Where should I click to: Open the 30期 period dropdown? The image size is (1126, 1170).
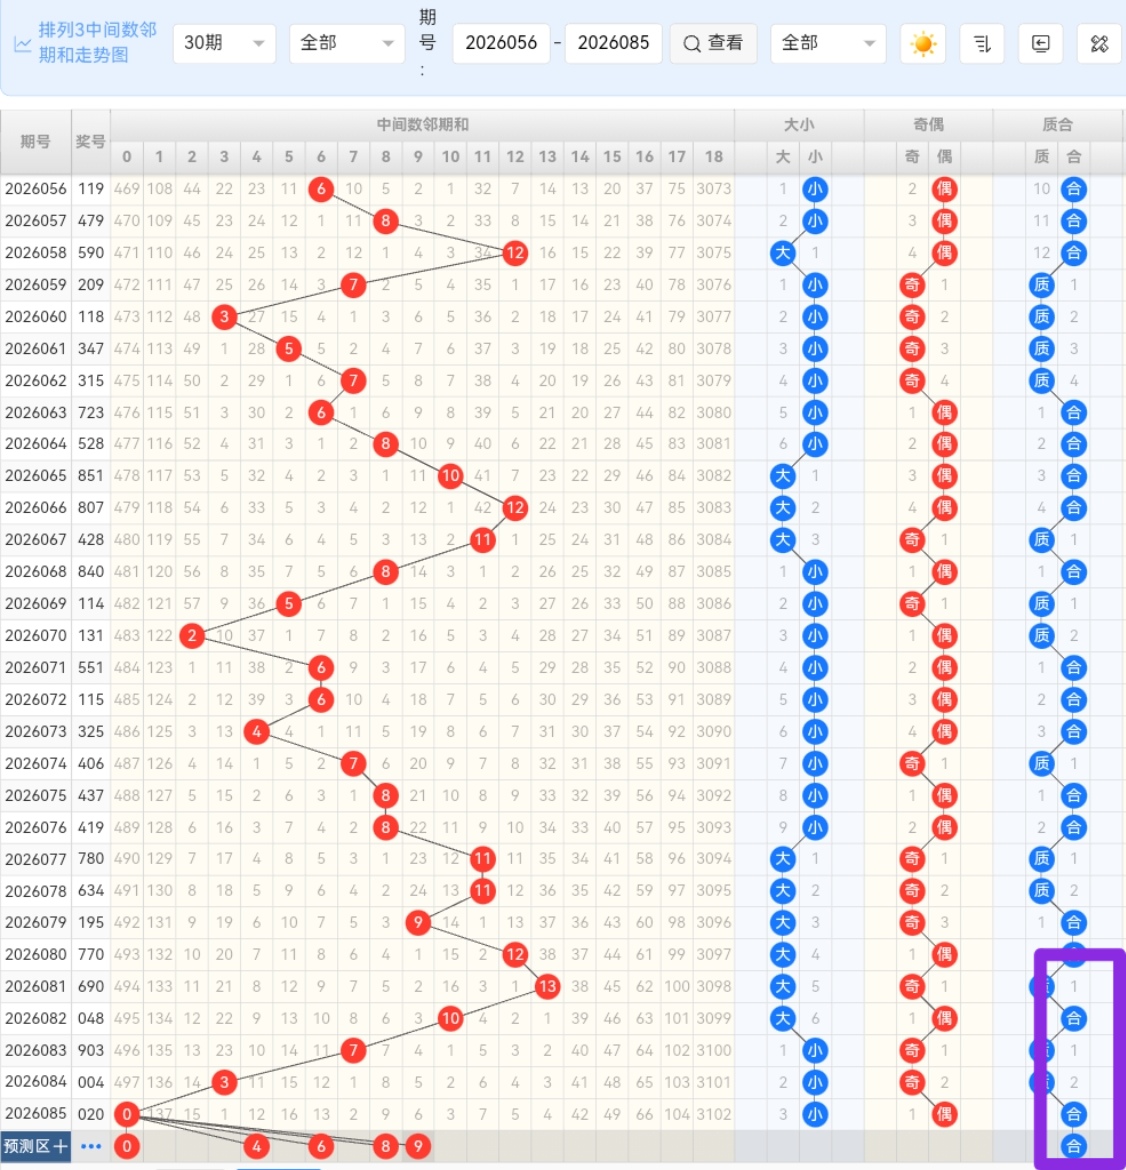coord(225,43)
